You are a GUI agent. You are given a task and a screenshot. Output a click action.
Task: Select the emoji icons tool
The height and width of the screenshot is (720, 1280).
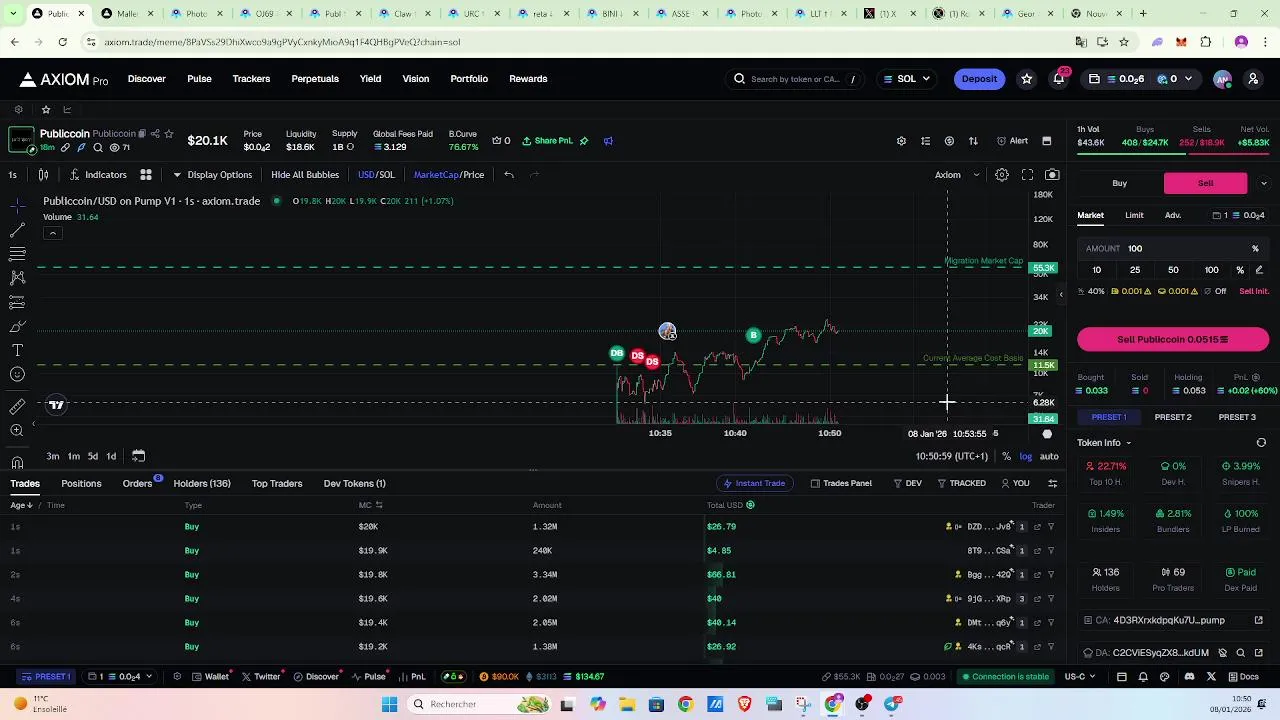click(x=17, y=374)
